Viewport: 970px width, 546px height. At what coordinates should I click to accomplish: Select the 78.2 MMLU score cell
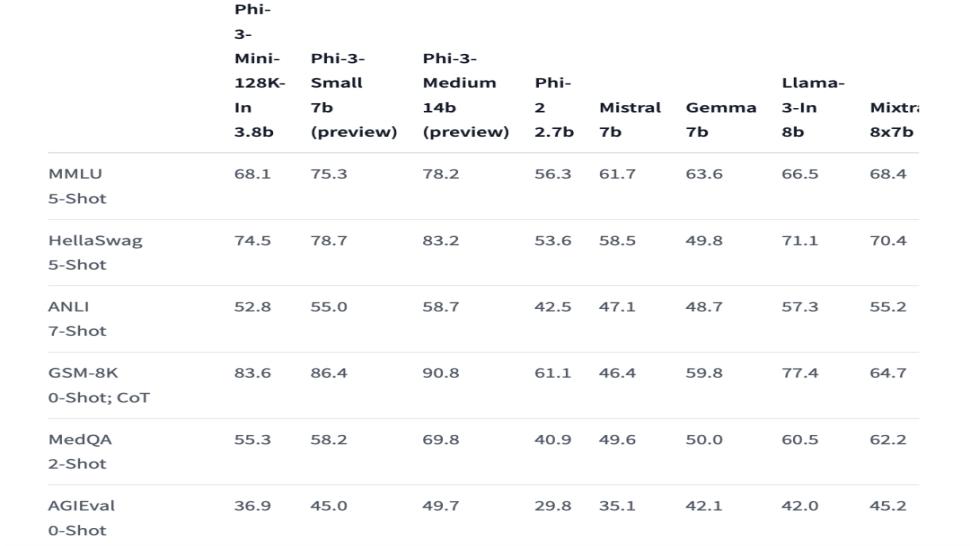pos(441,174)
